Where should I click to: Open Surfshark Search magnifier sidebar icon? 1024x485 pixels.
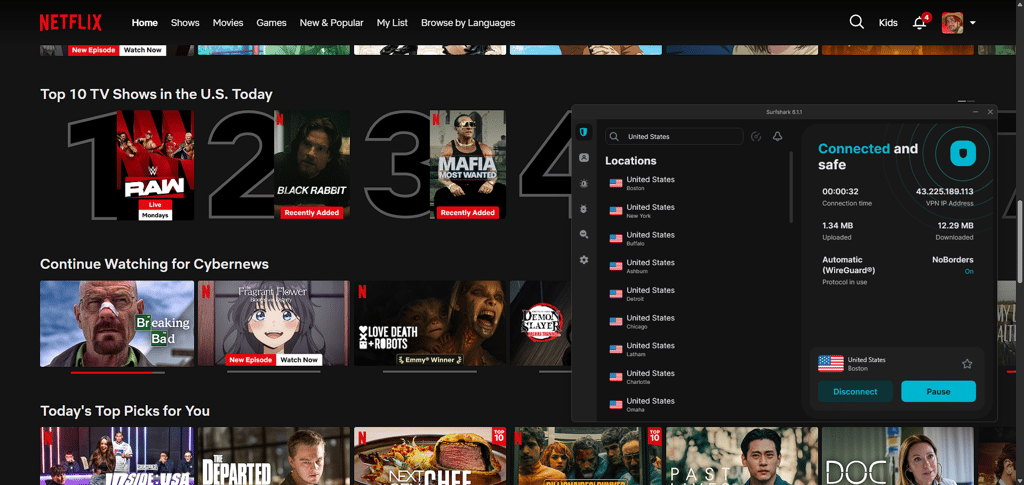584,234
